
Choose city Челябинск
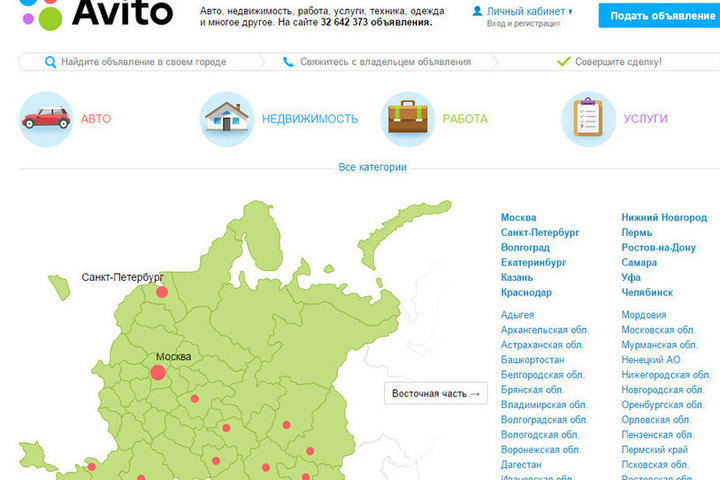point(647,293)
